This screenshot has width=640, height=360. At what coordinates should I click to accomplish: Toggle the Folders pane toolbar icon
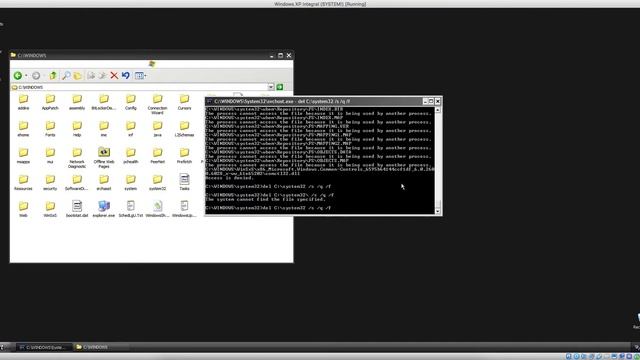pos(78,76)
